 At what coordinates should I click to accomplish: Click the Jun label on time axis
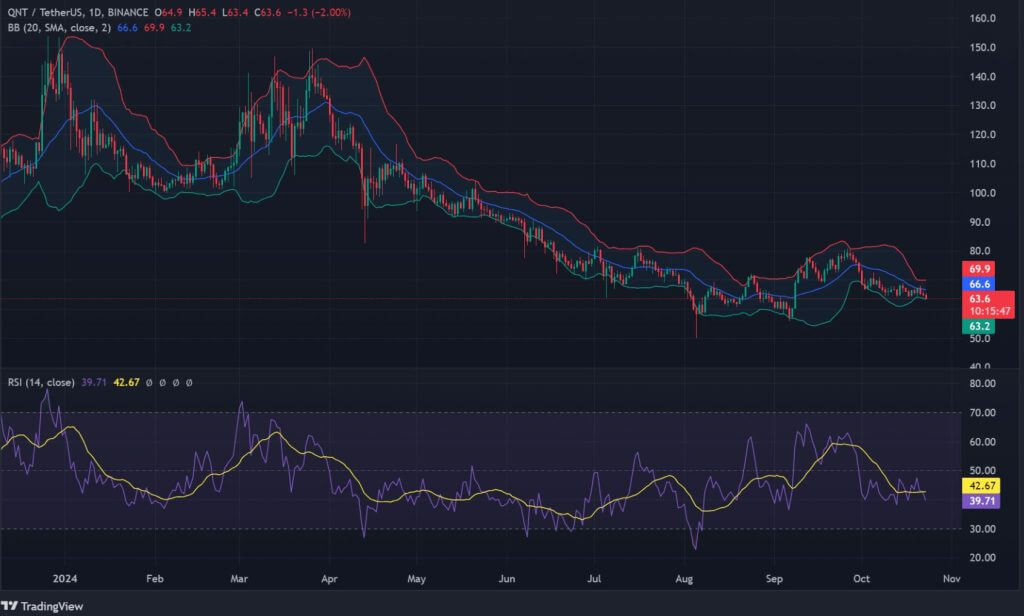[507, 578]
